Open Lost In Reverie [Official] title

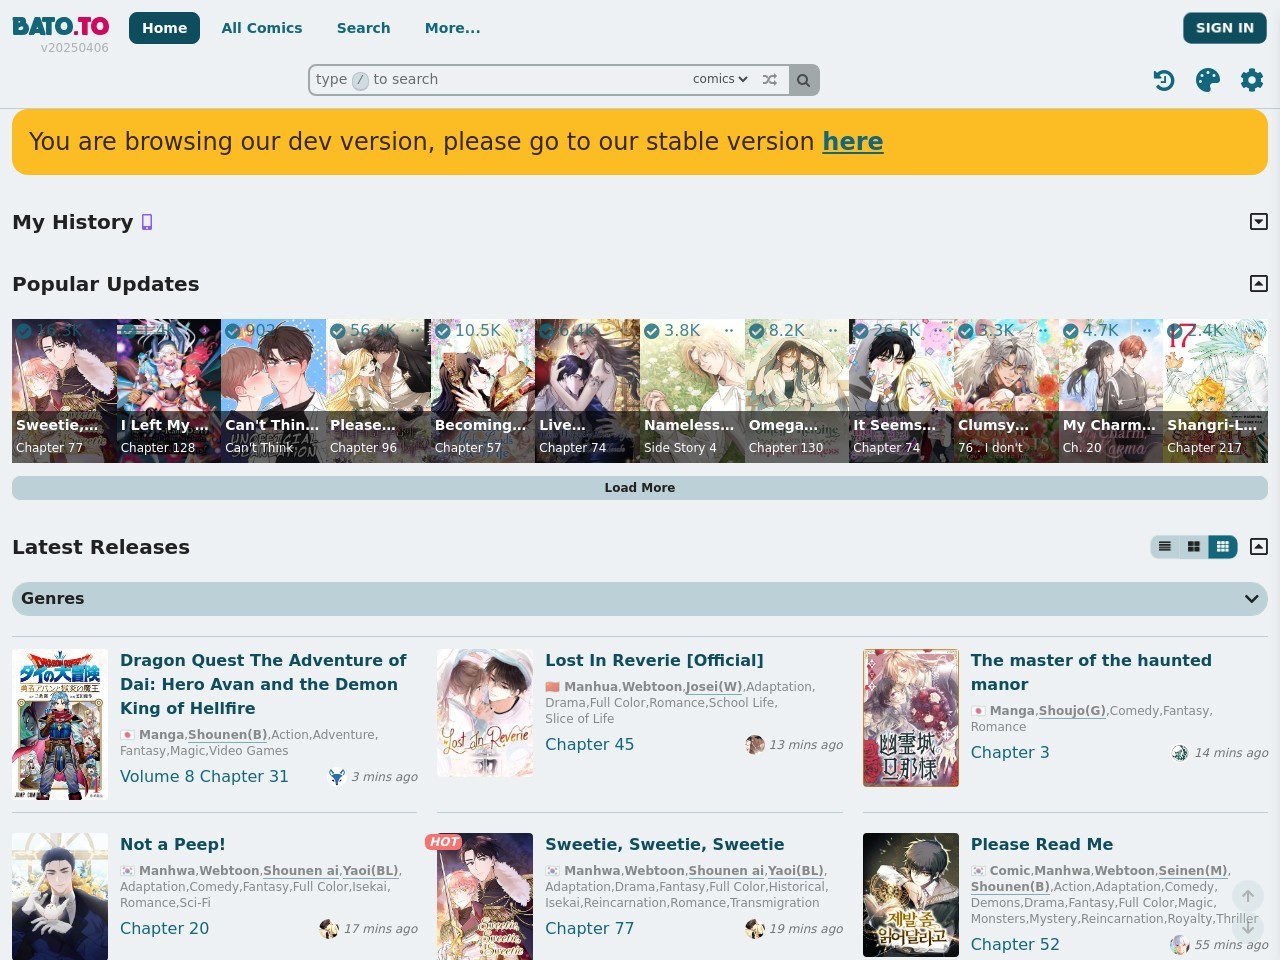[x=654, y=660]
